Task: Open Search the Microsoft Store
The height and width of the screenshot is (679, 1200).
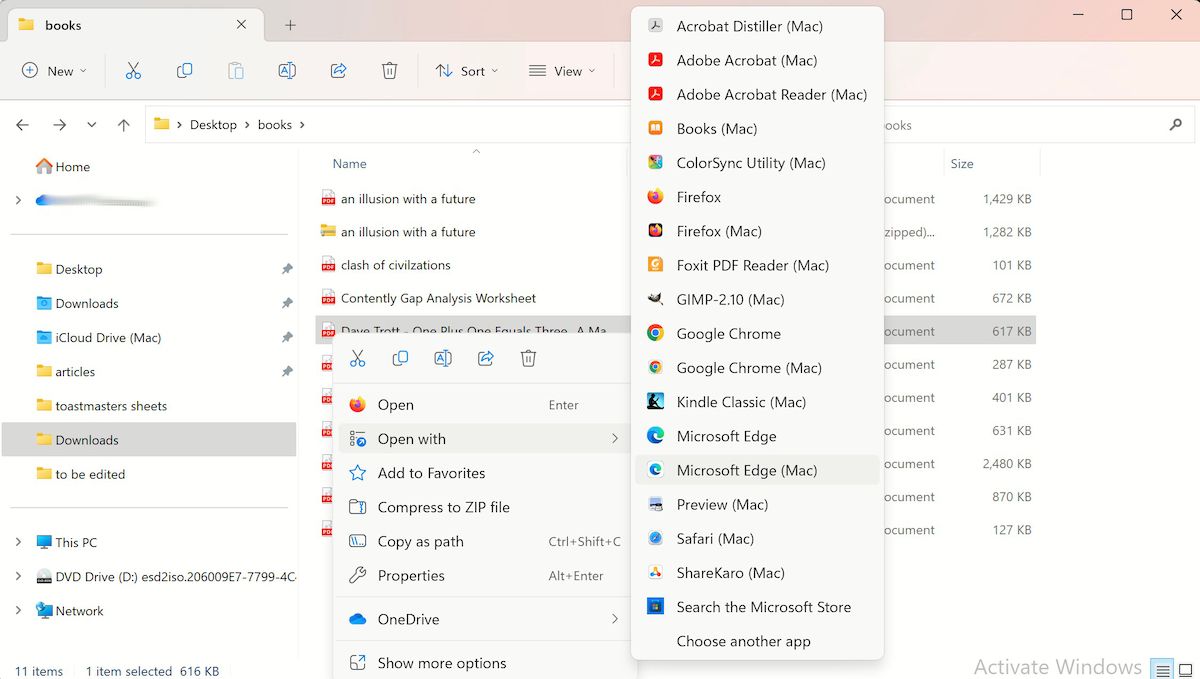Action: click(x=762, y=606)
